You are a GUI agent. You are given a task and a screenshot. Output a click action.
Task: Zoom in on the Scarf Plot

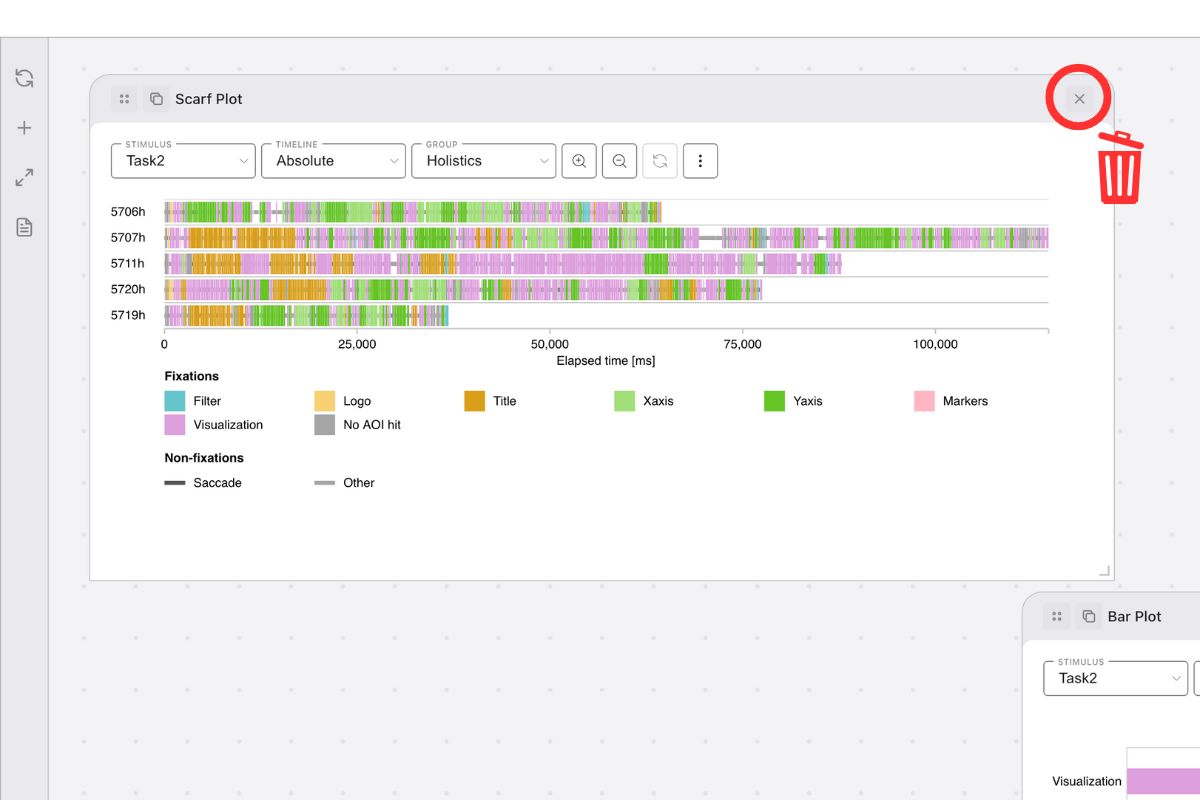point(579,160)
